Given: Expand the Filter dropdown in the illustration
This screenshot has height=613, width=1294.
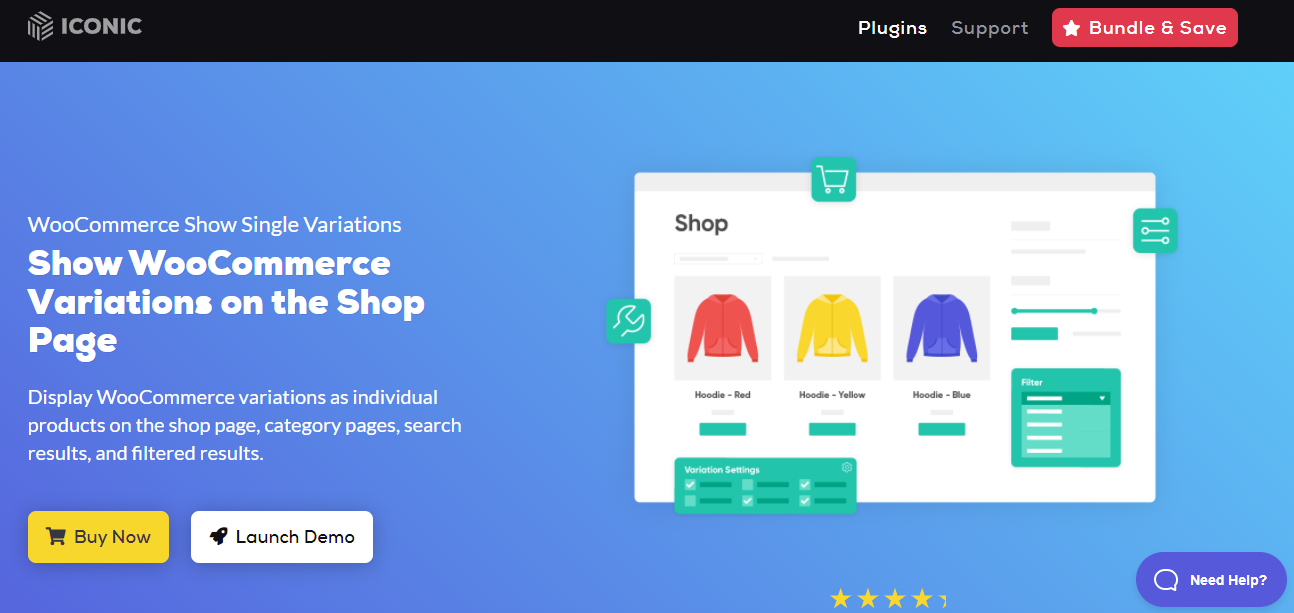Looking at the screenshot, I should 1066,398.
